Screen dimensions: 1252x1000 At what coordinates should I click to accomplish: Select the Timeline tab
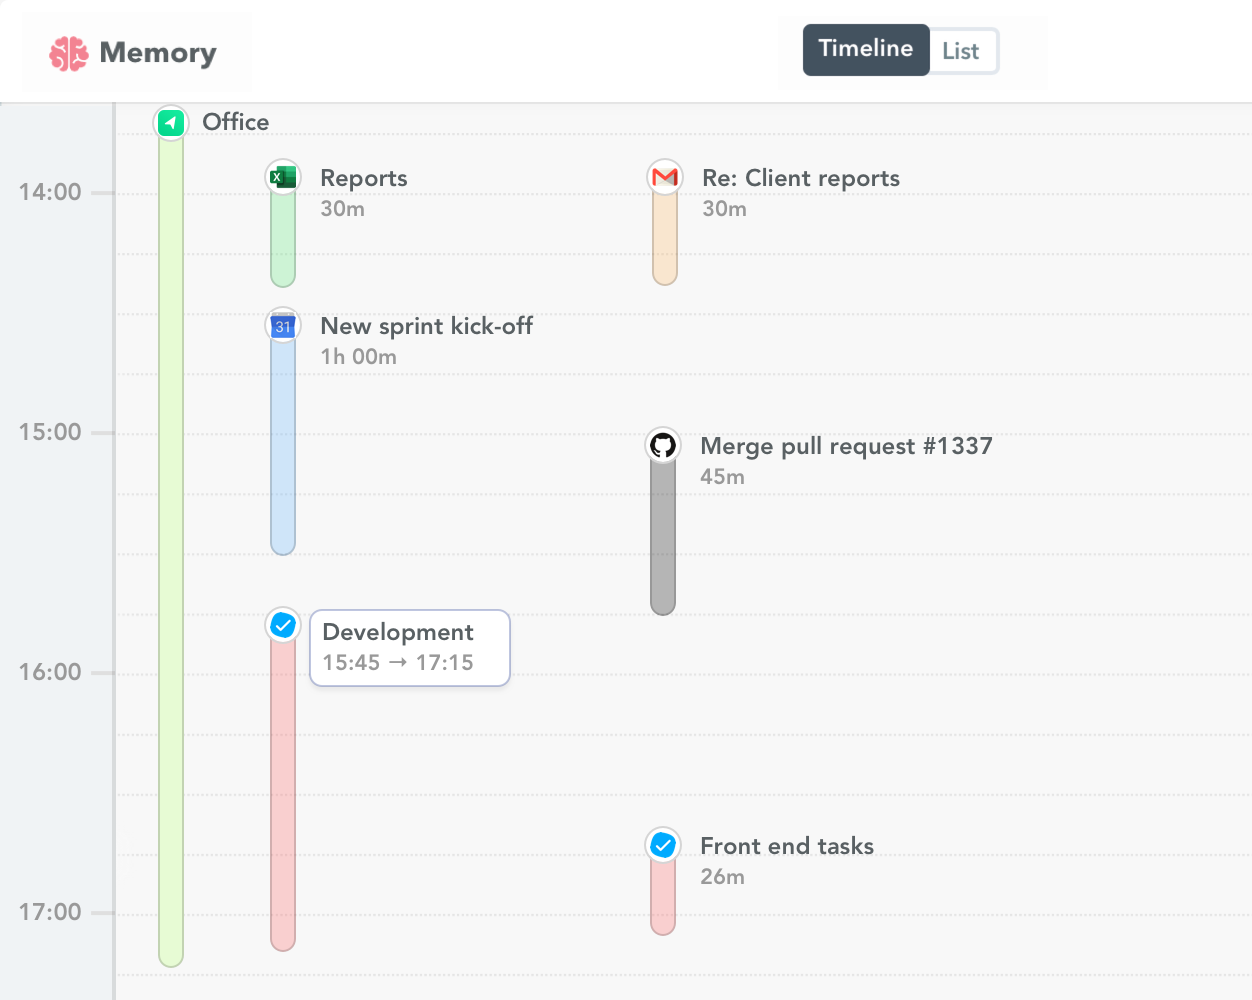tap(865, 49)
